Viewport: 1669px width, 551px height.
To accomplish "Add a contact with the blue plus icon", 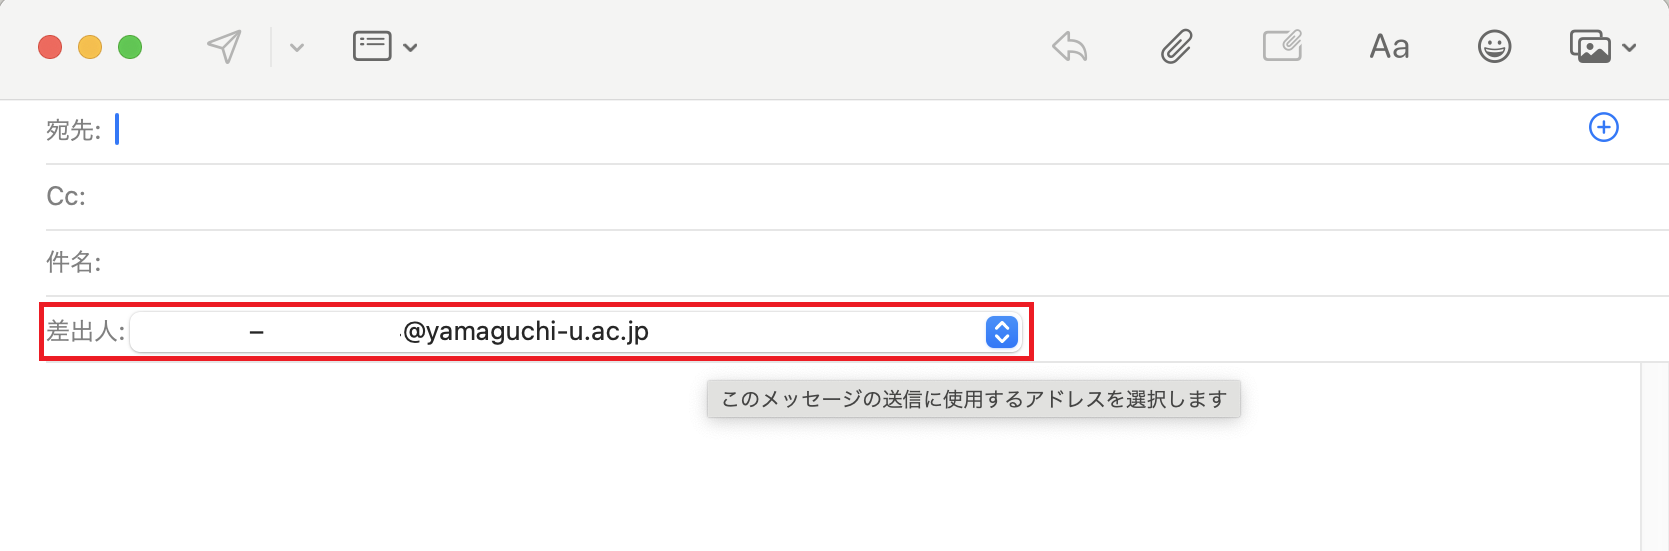I will click(x=1604, y=127).
